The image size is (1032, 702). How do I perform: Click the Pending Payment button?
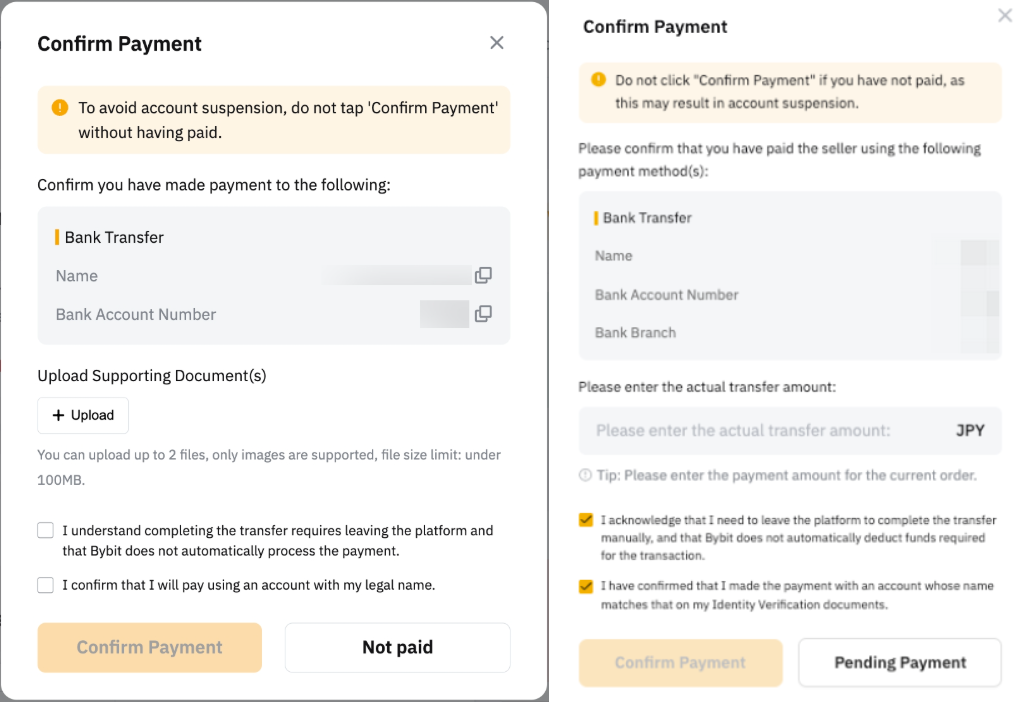899,662
